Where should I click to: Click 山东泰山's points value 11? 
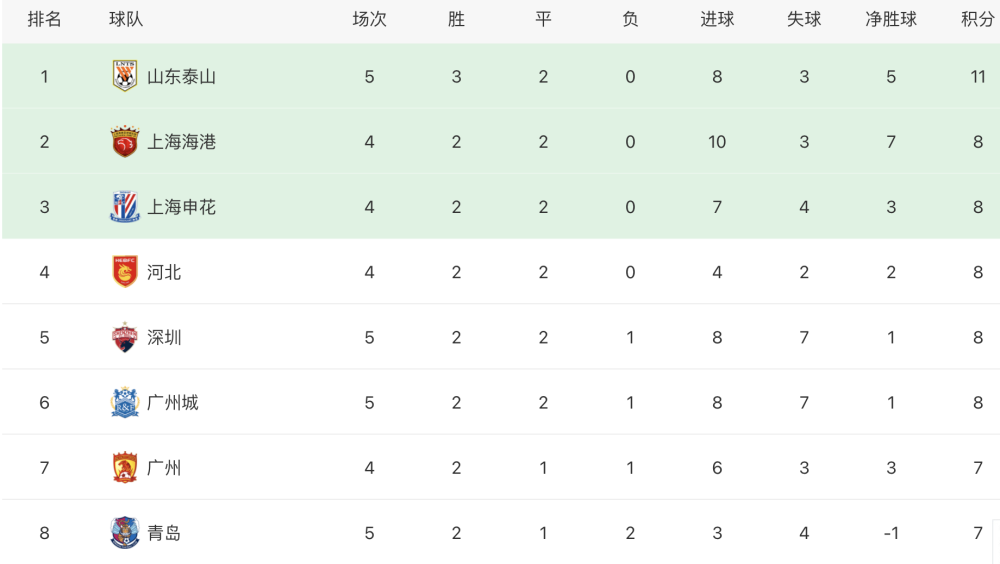978,77
